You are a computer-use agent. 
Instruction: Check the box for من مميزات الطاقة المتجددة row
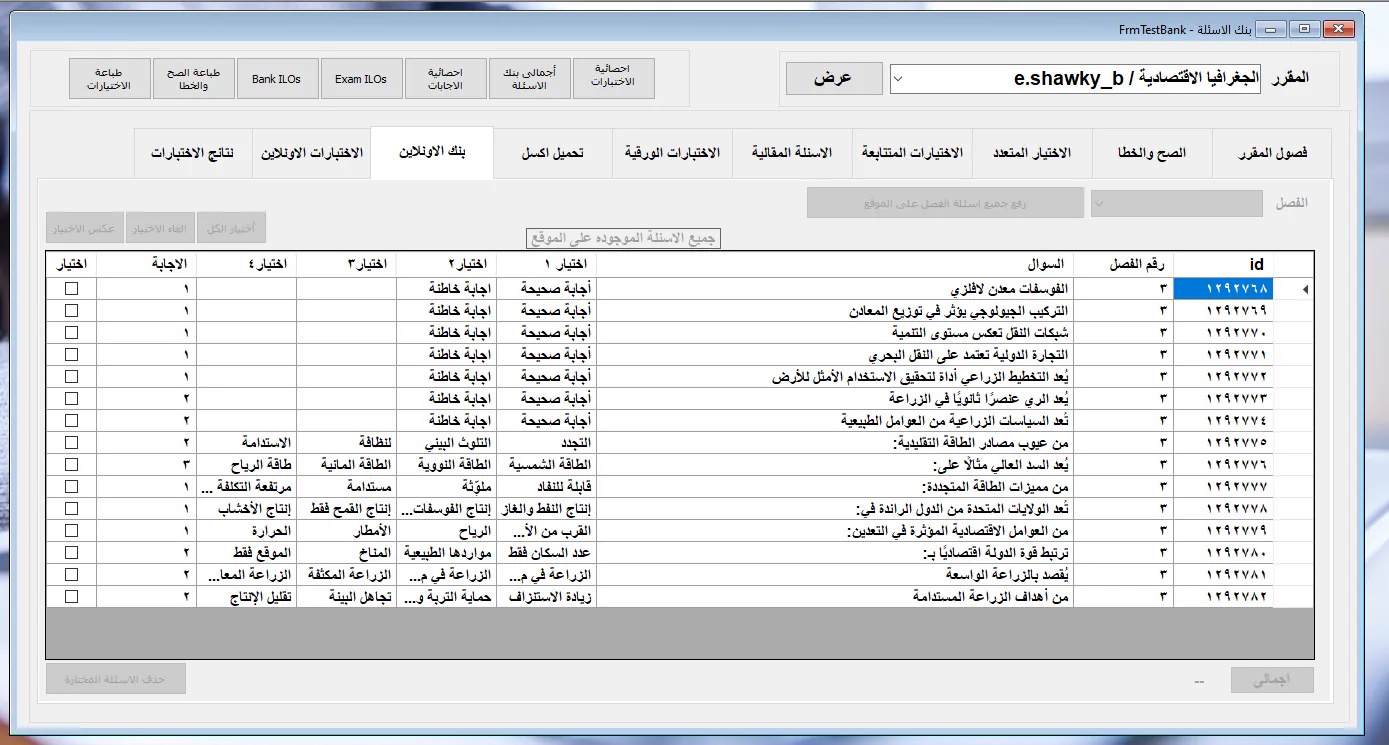[x=71, y=486]
